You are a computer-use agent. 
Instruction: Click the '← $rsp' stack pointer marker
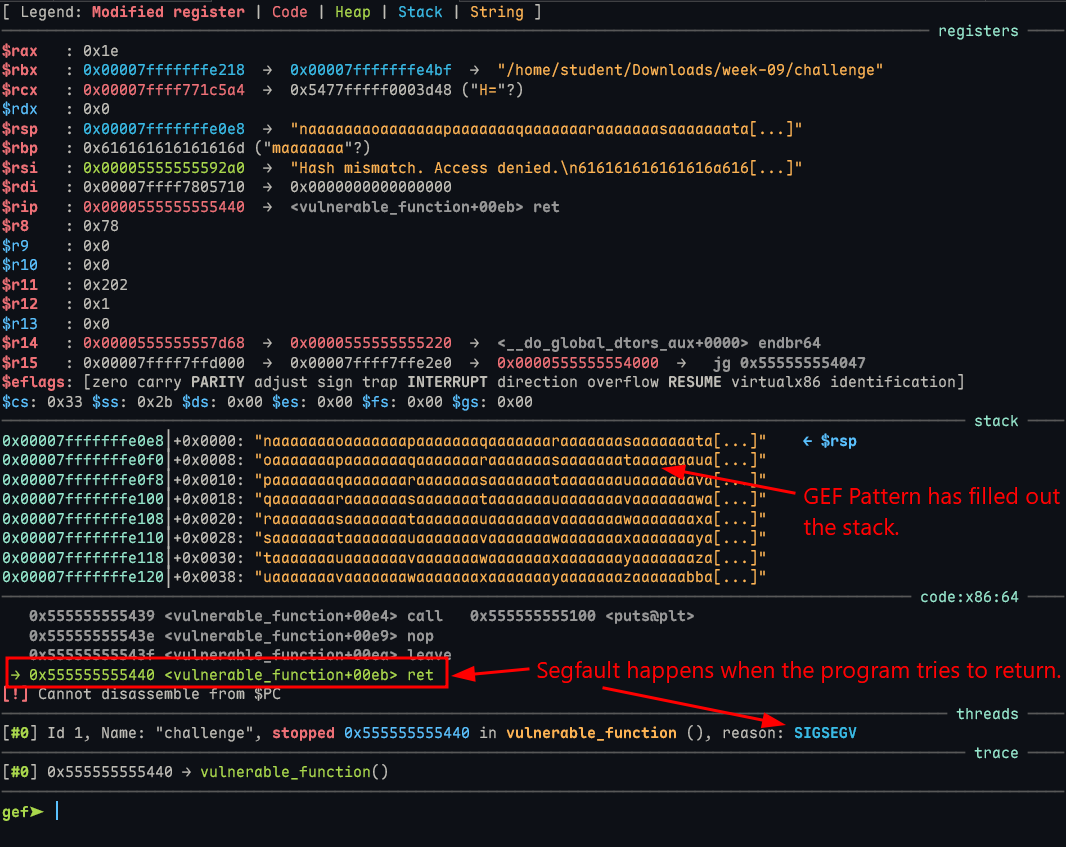[829, 441]
